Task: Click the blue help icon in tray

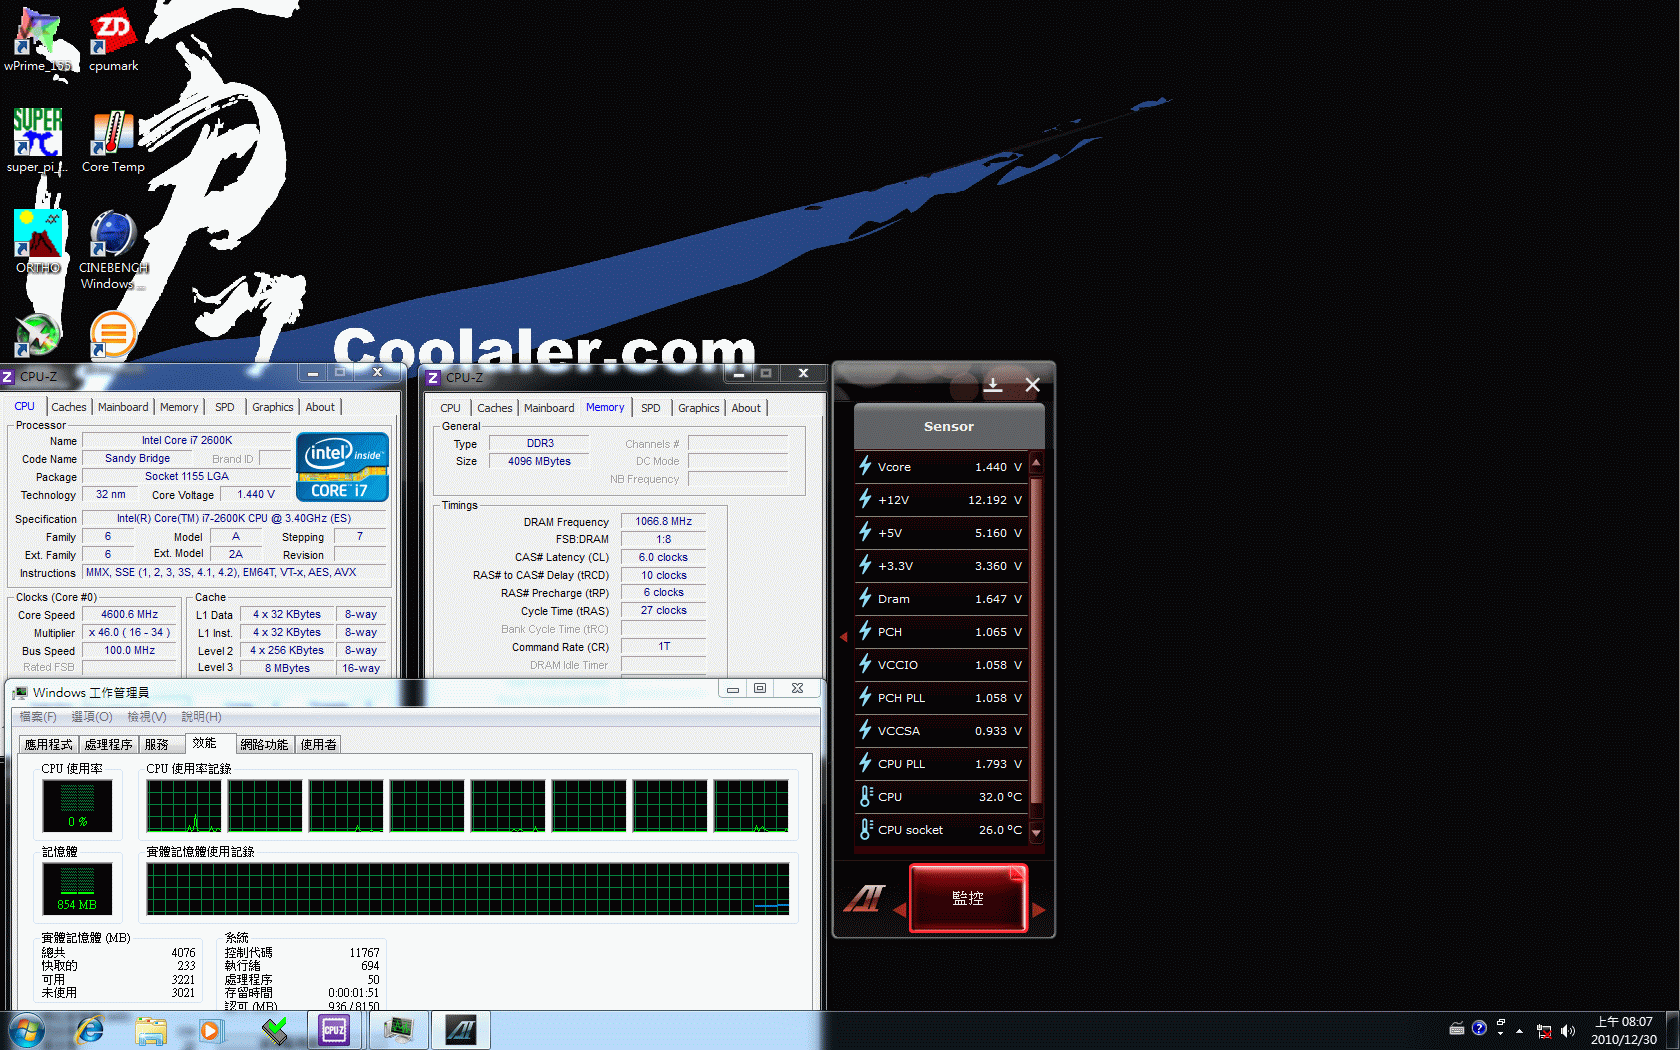Action: coord(1479,1028)
